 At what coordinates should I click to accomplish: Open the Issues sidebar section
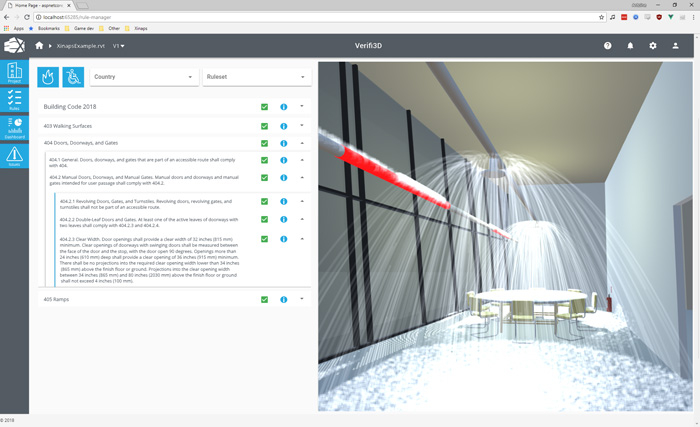tap(14, 156)
